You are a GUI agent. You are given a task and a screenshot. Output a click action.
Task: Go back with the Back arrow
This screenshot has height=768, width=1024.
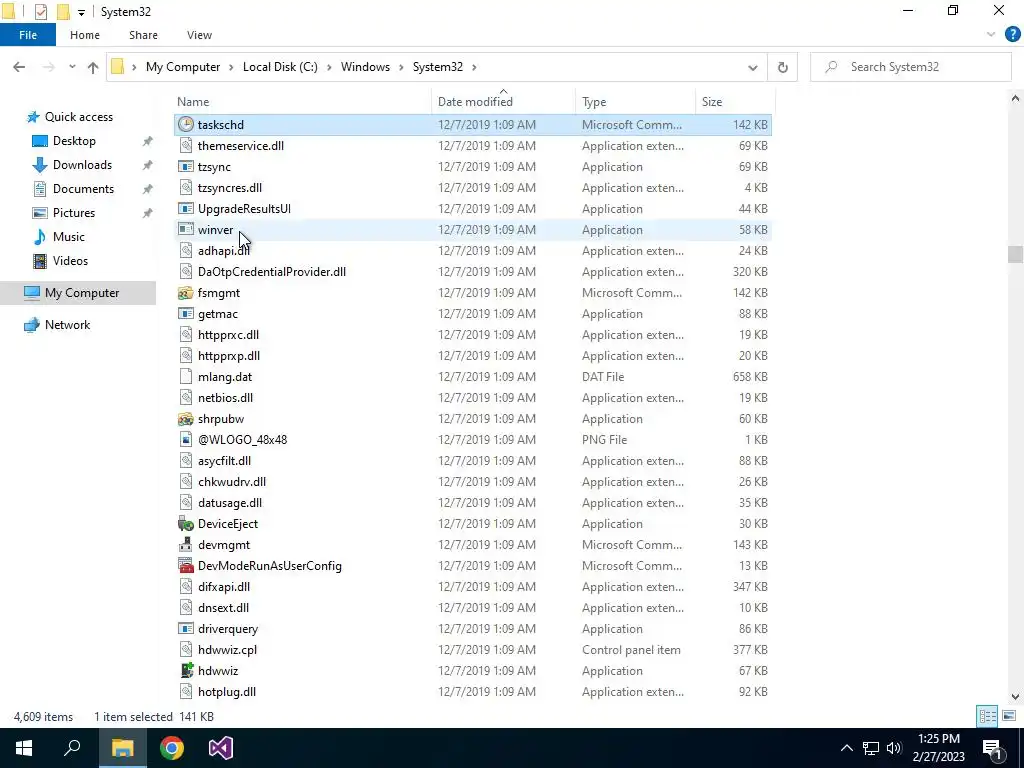click(19, 67)
